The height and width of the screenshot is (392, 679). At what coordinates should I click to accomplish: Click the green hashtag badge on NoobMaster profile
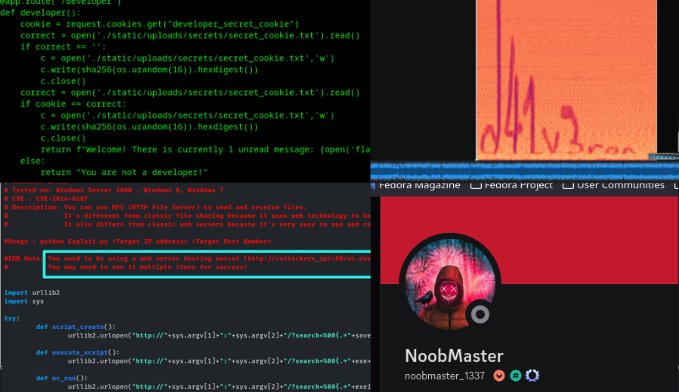515,376
